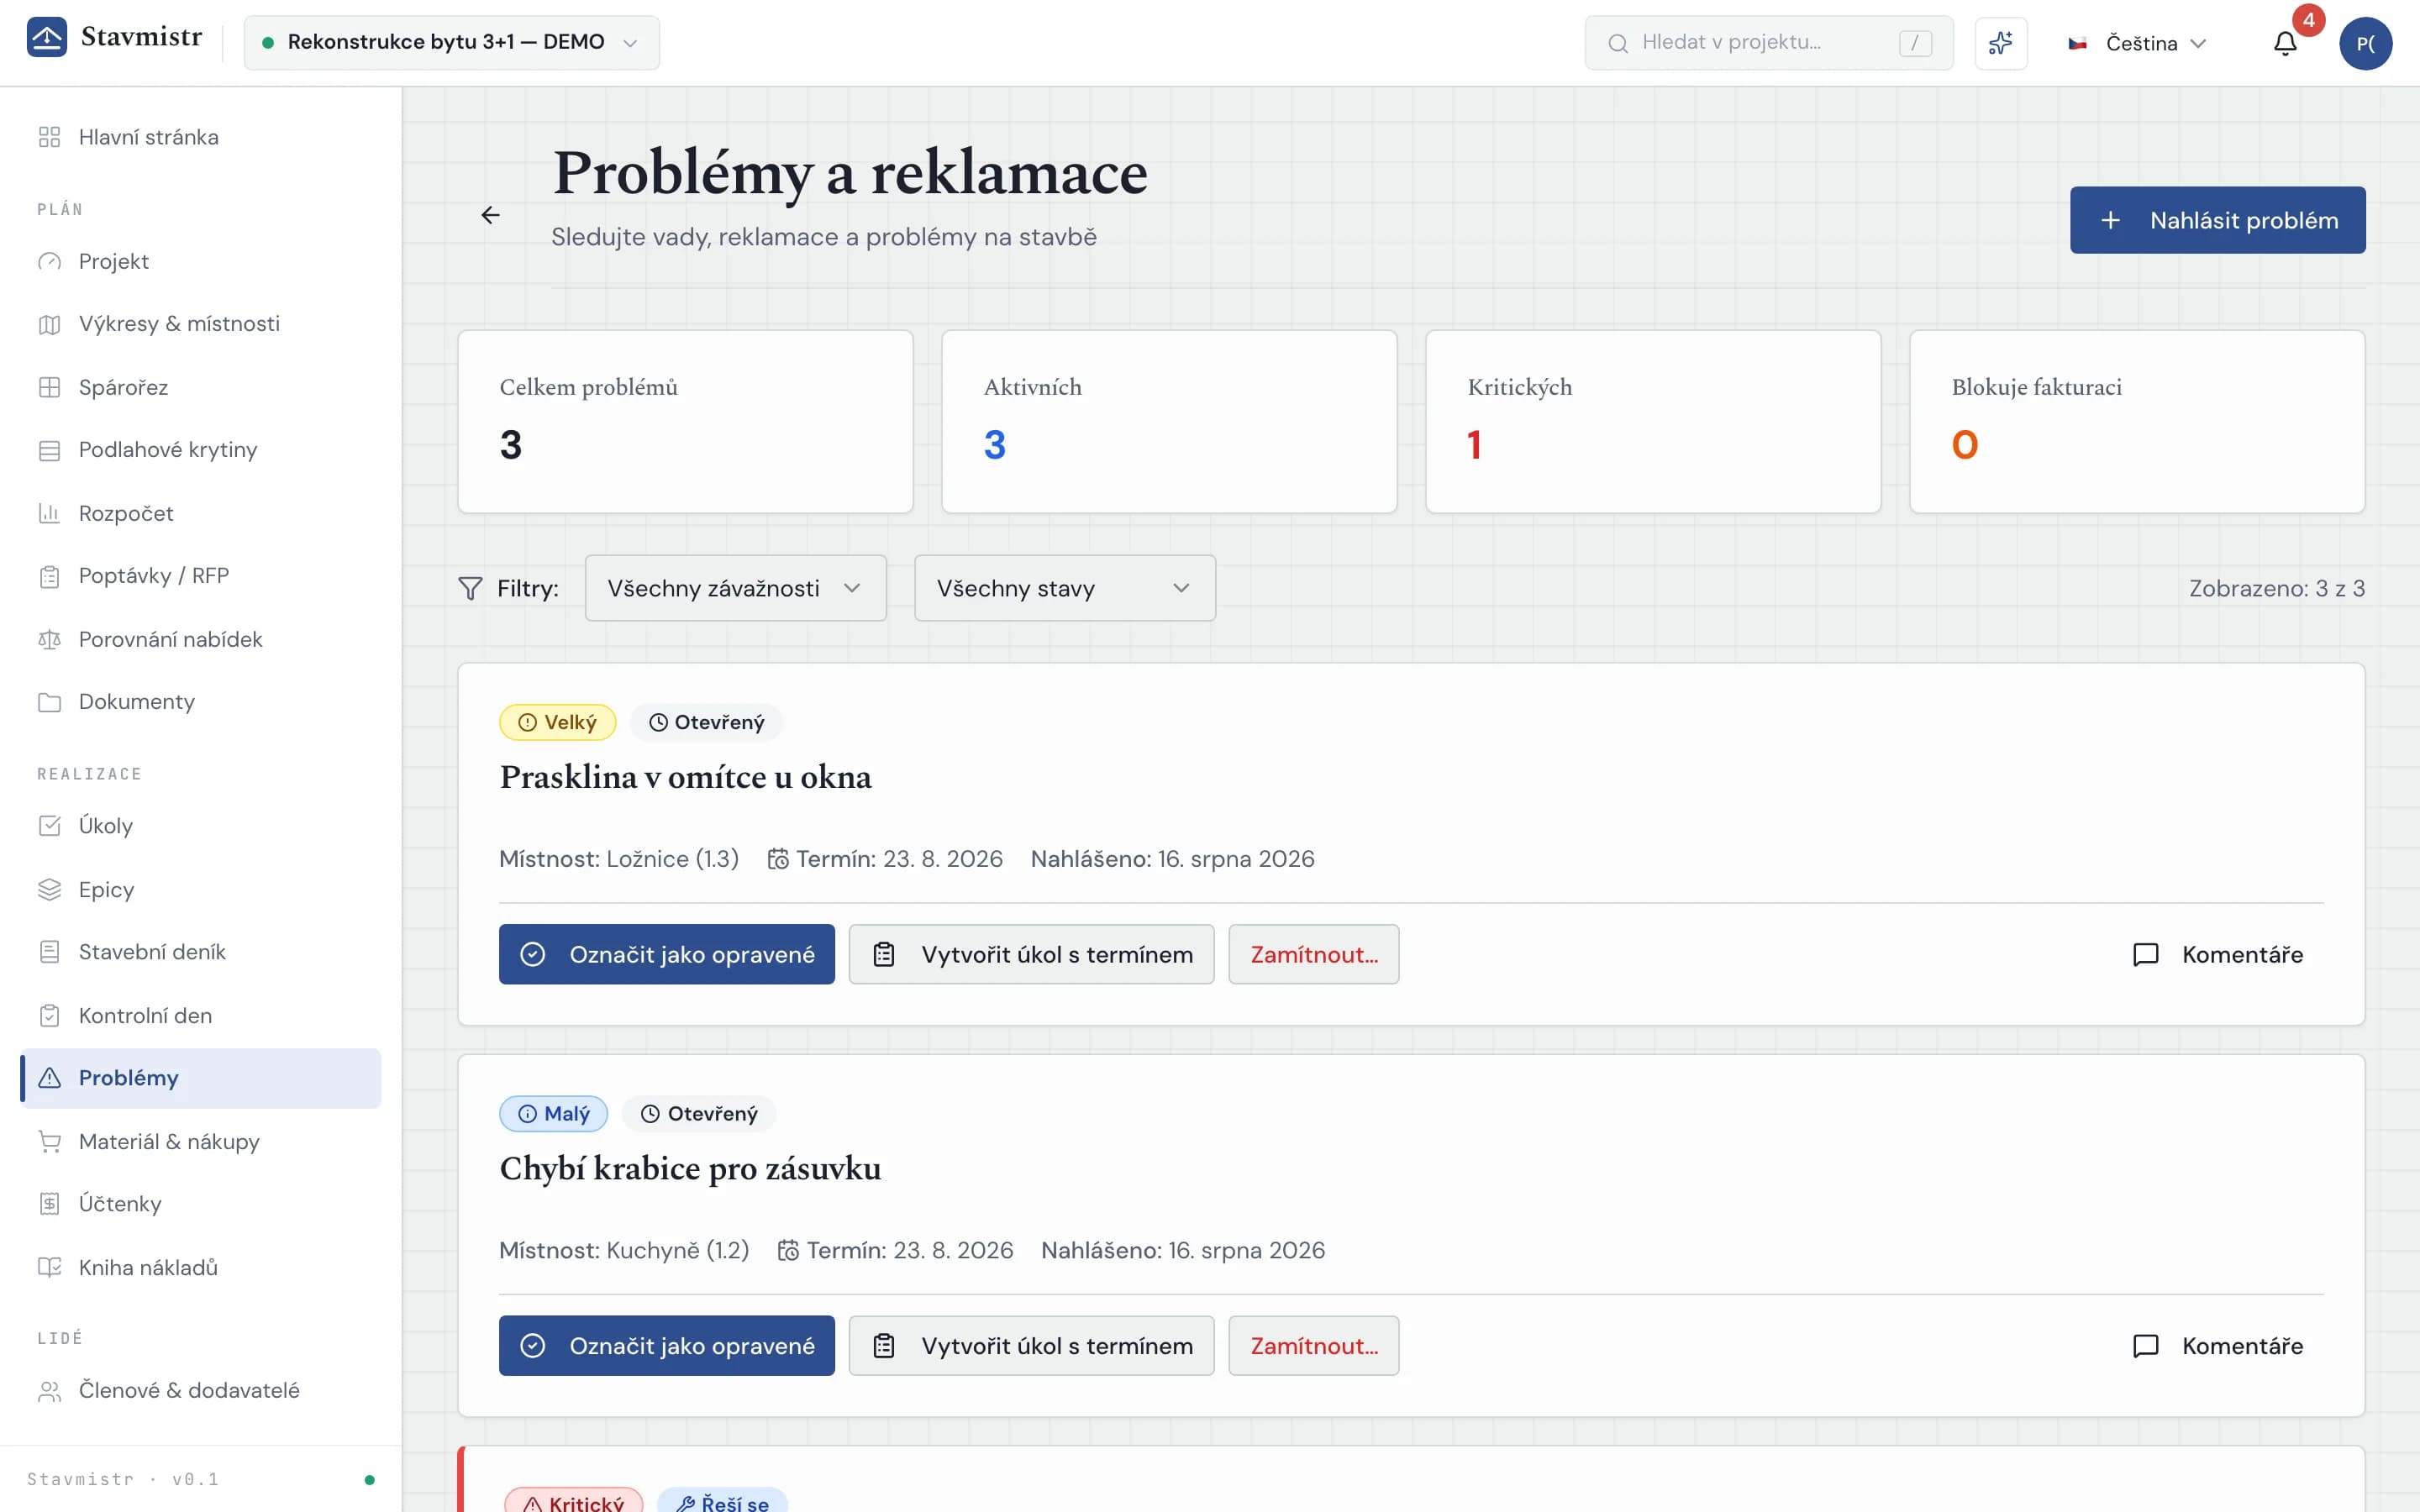Click the Rozpočet bar chart icon
This screenshot has width=2420, height=1512.
[49, 513]
